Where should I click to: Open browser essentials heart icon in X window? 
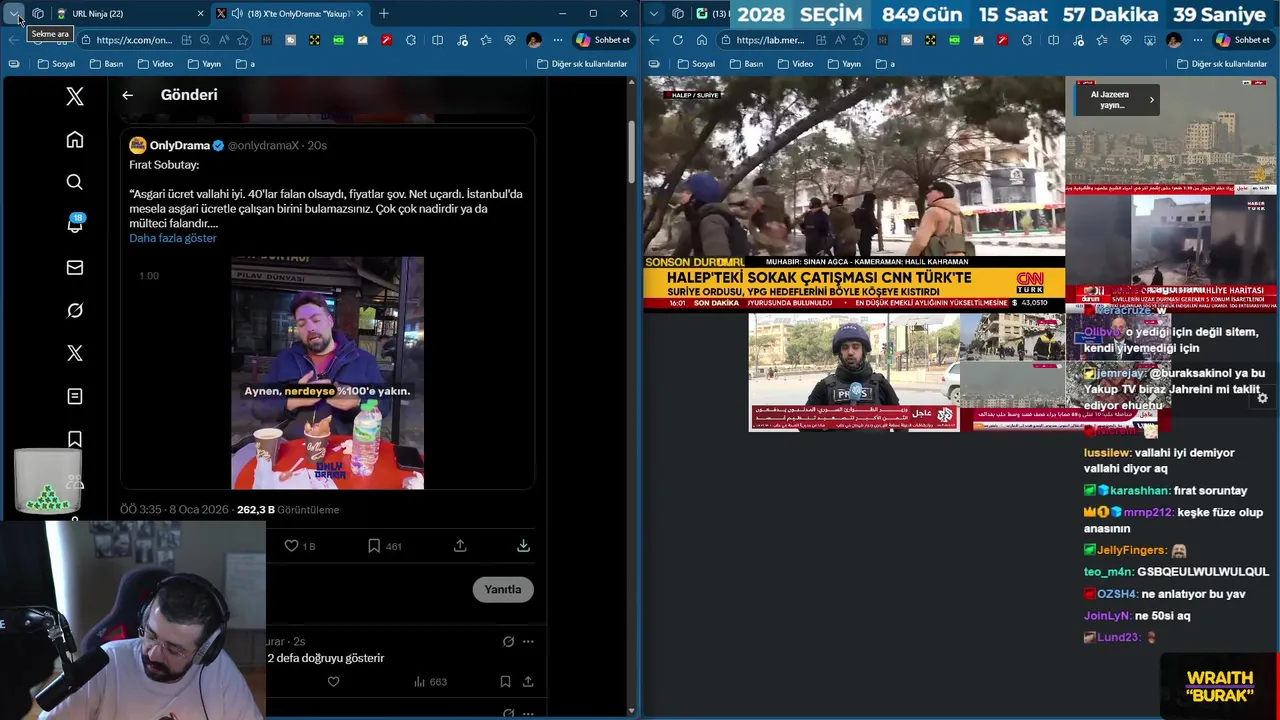pyautogui.click(x=510, y=40)
